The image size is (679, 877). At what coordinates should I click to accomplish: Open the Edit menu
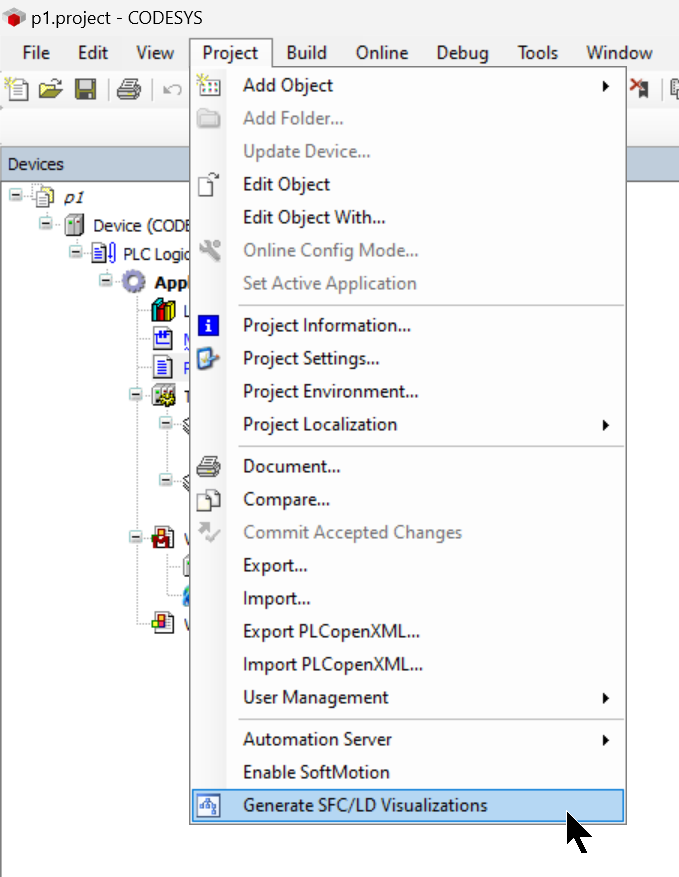point(93,53)
